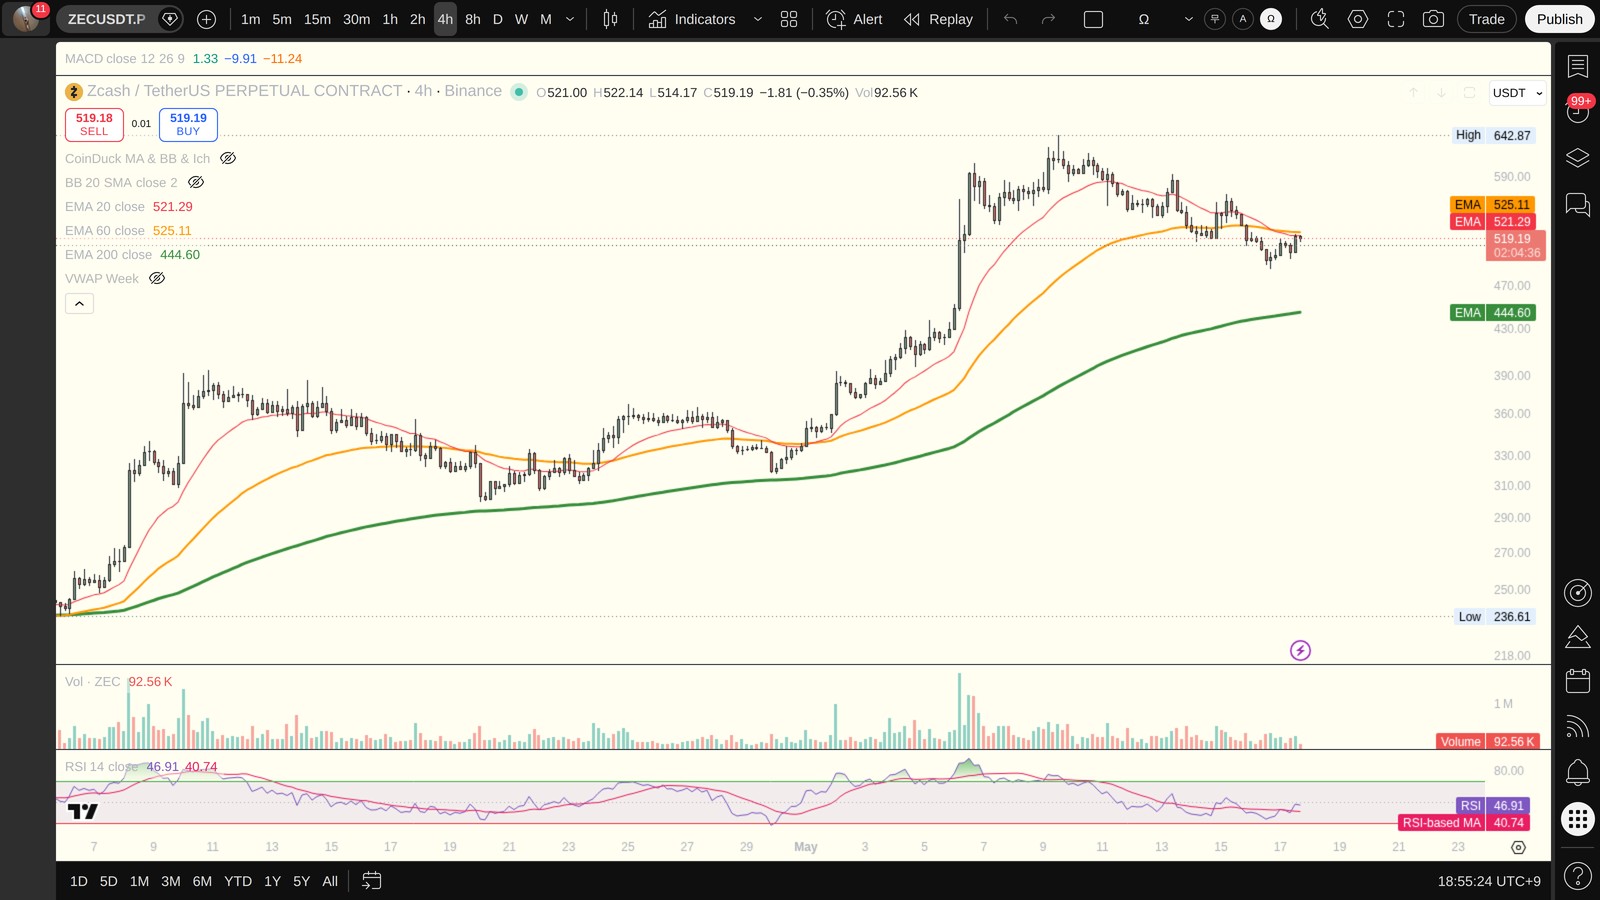Viewport: 1600px width, 900px height.
Task: Undo the last chart action
Action: (x=1010, y=19)
